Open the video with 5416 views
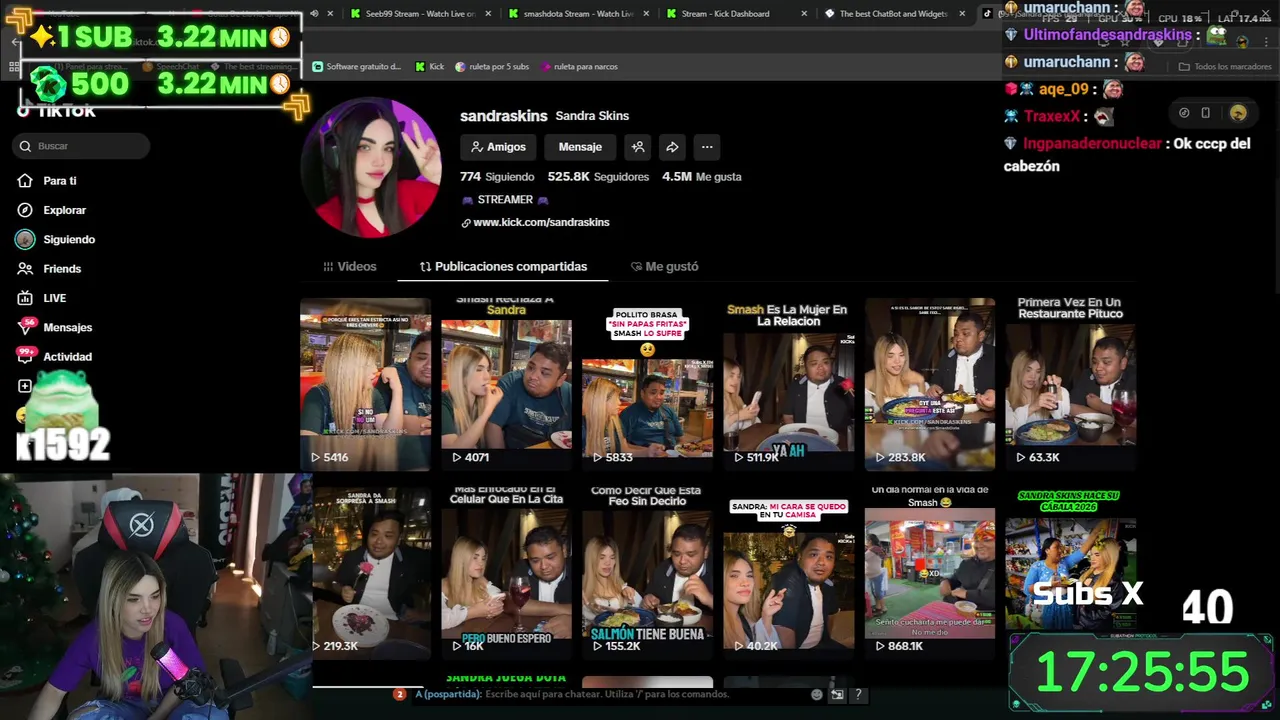The height and width of the screenshot is (720, 1280). pos(365,383)
